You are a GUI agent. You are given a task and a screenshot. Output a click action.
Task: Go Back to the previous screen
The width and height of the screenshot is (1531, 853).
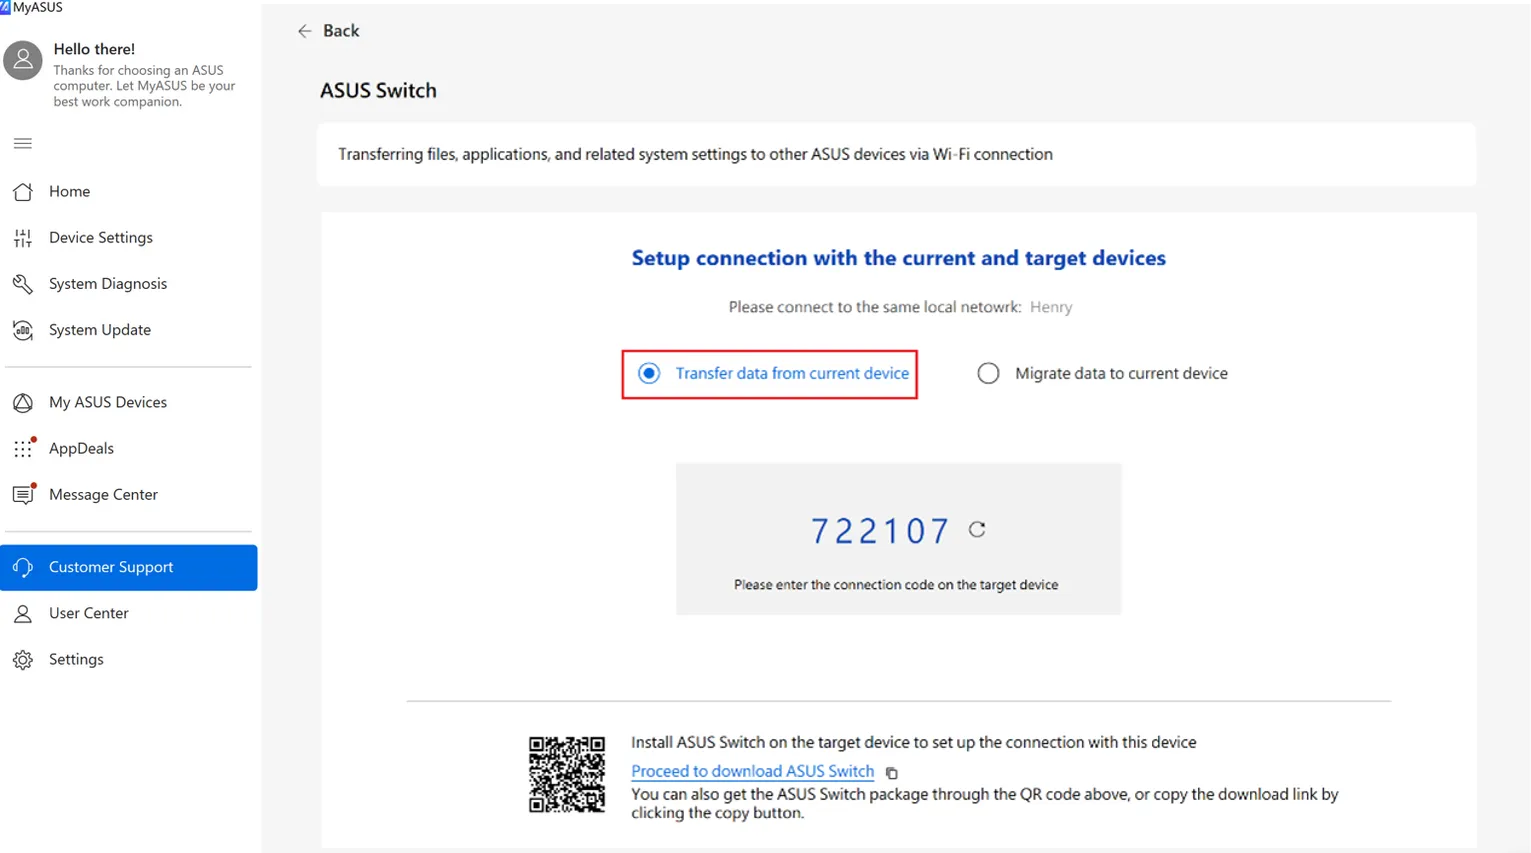328,31
